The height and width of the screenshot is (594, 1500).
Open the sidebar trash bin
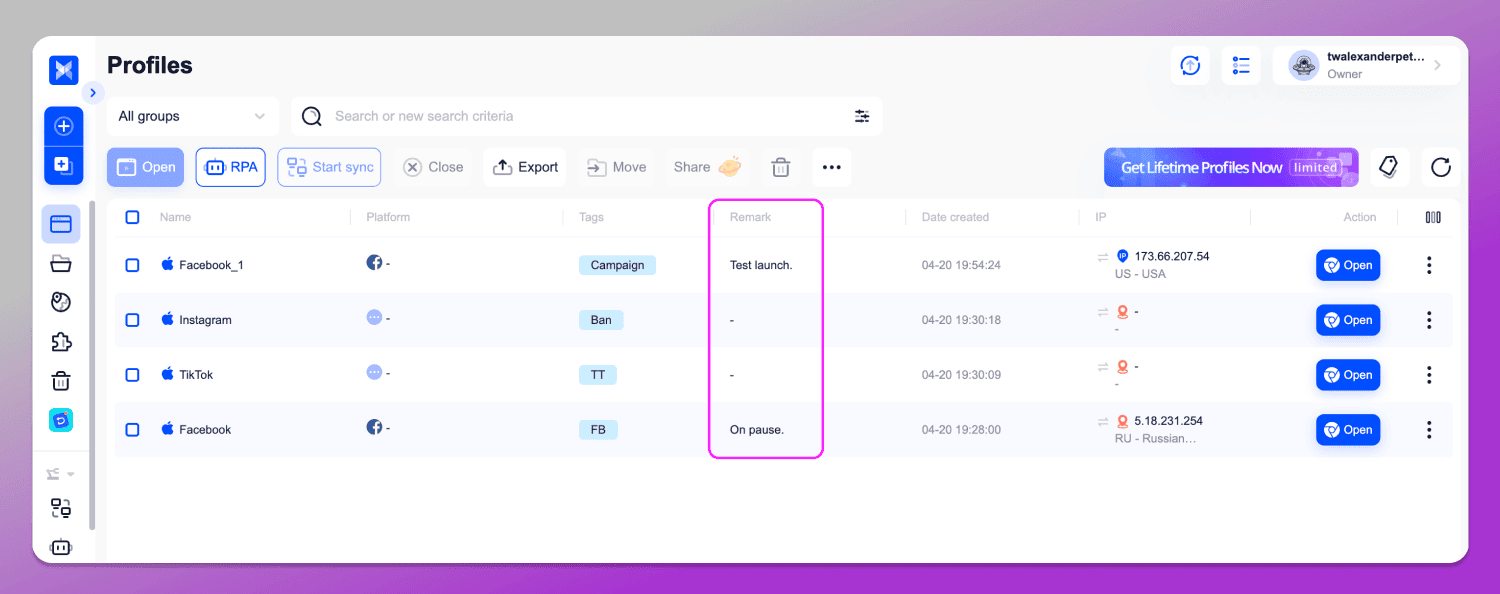[61, 381]
